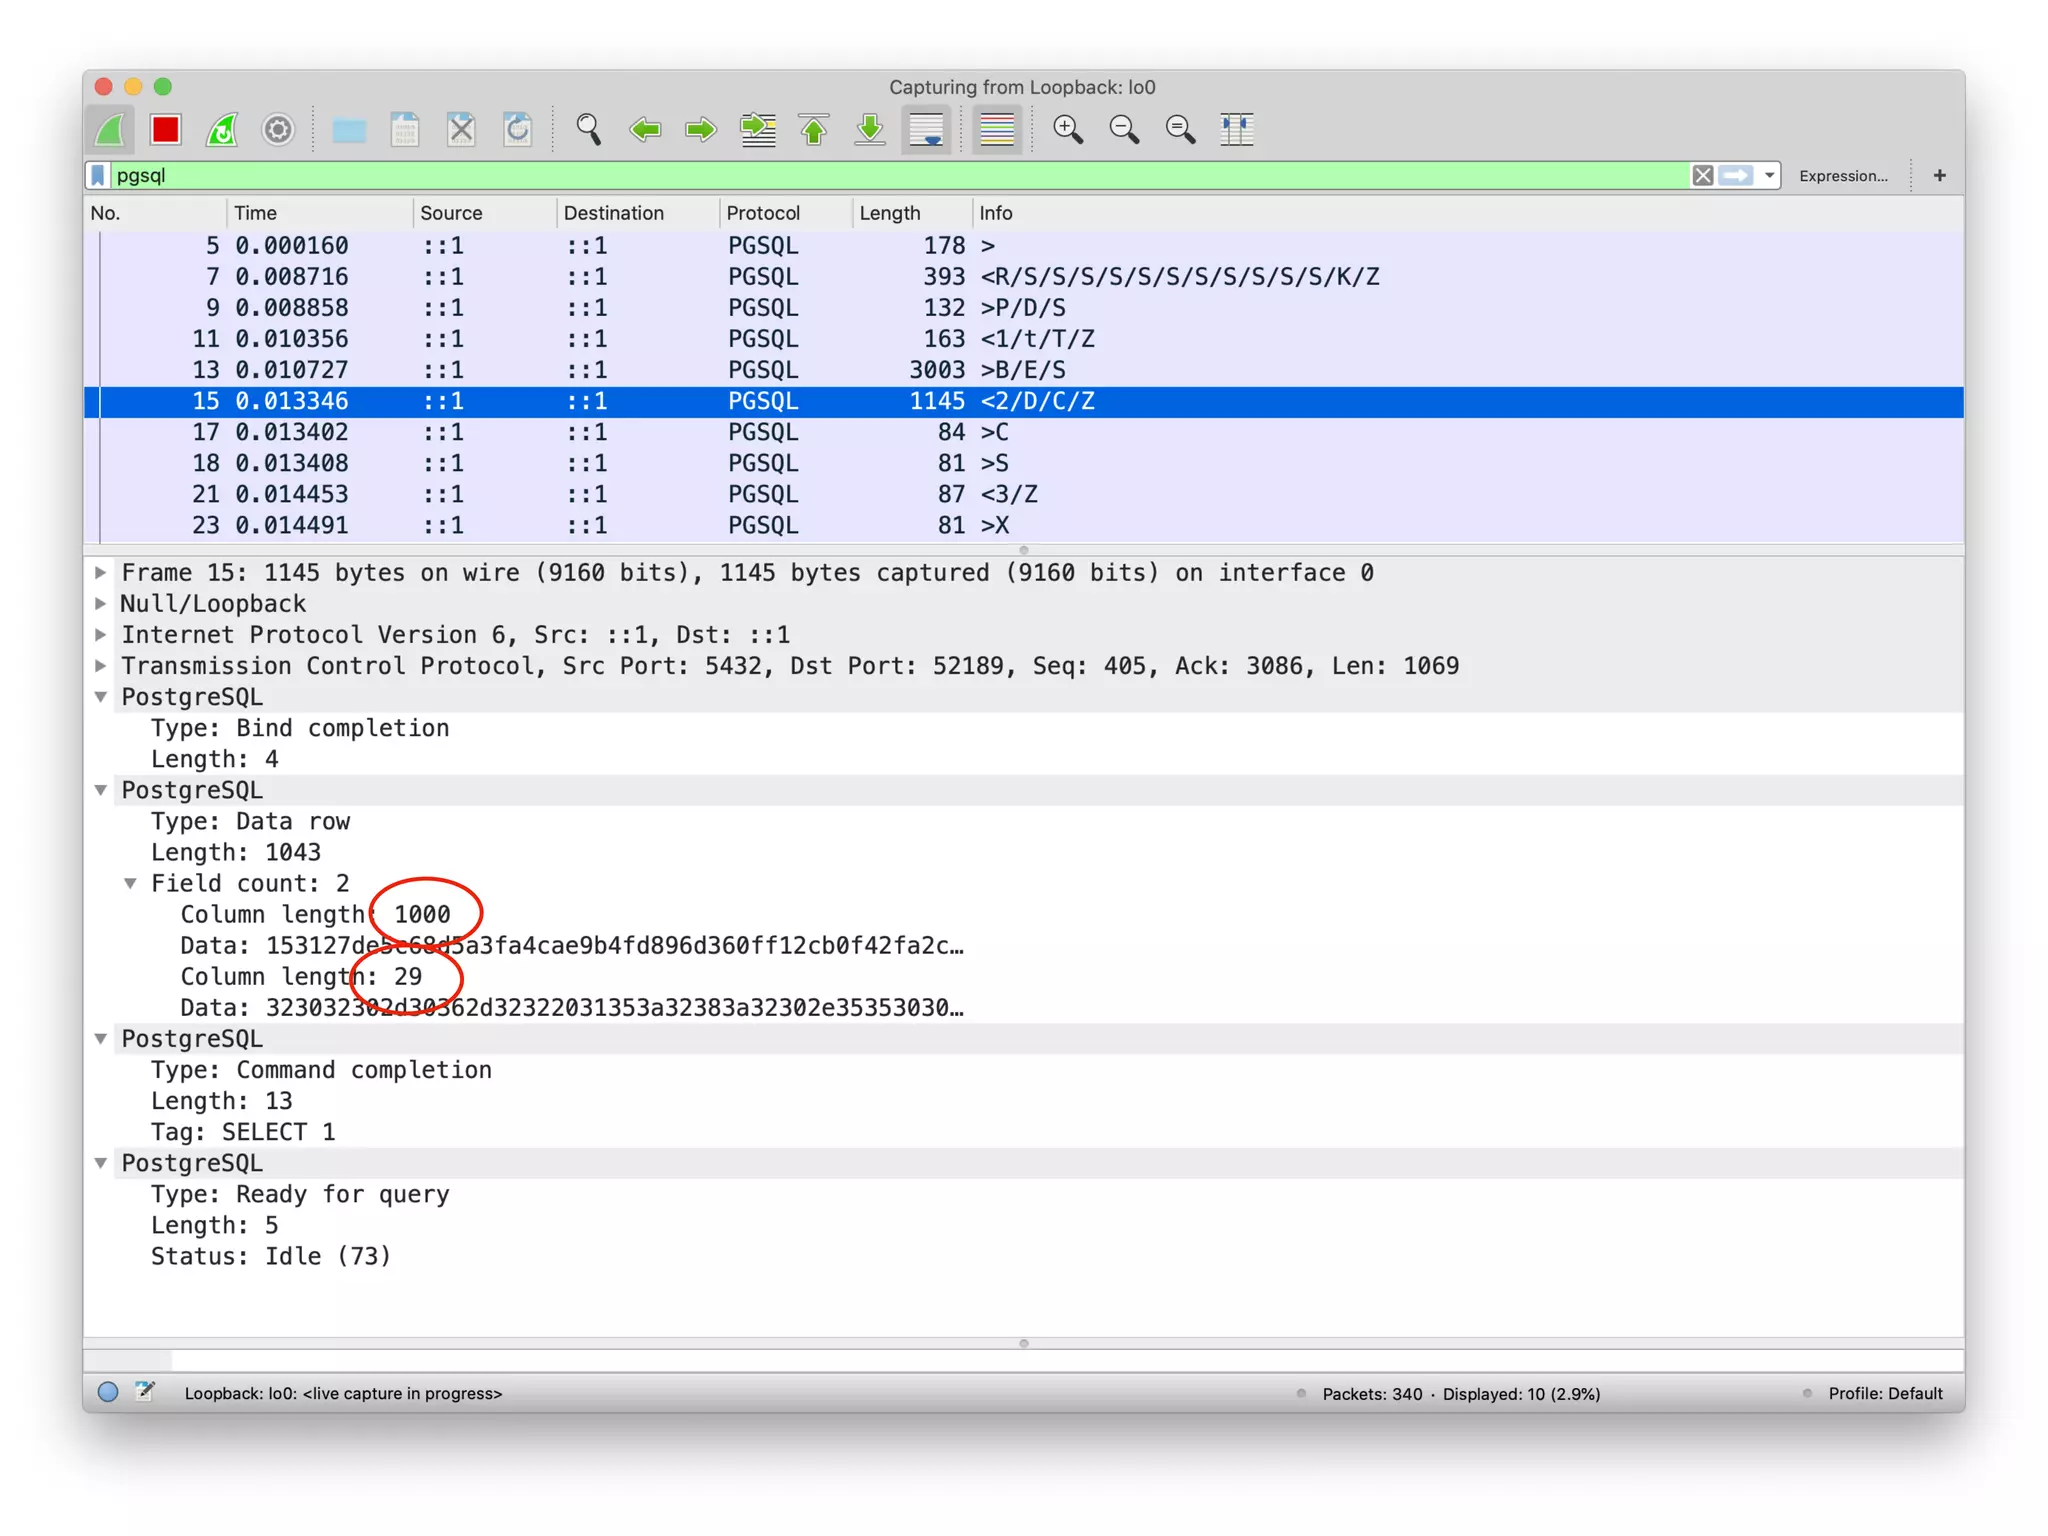Select packet 7 with length 393
2048x1536 pixels.
tap(1024, 277)
